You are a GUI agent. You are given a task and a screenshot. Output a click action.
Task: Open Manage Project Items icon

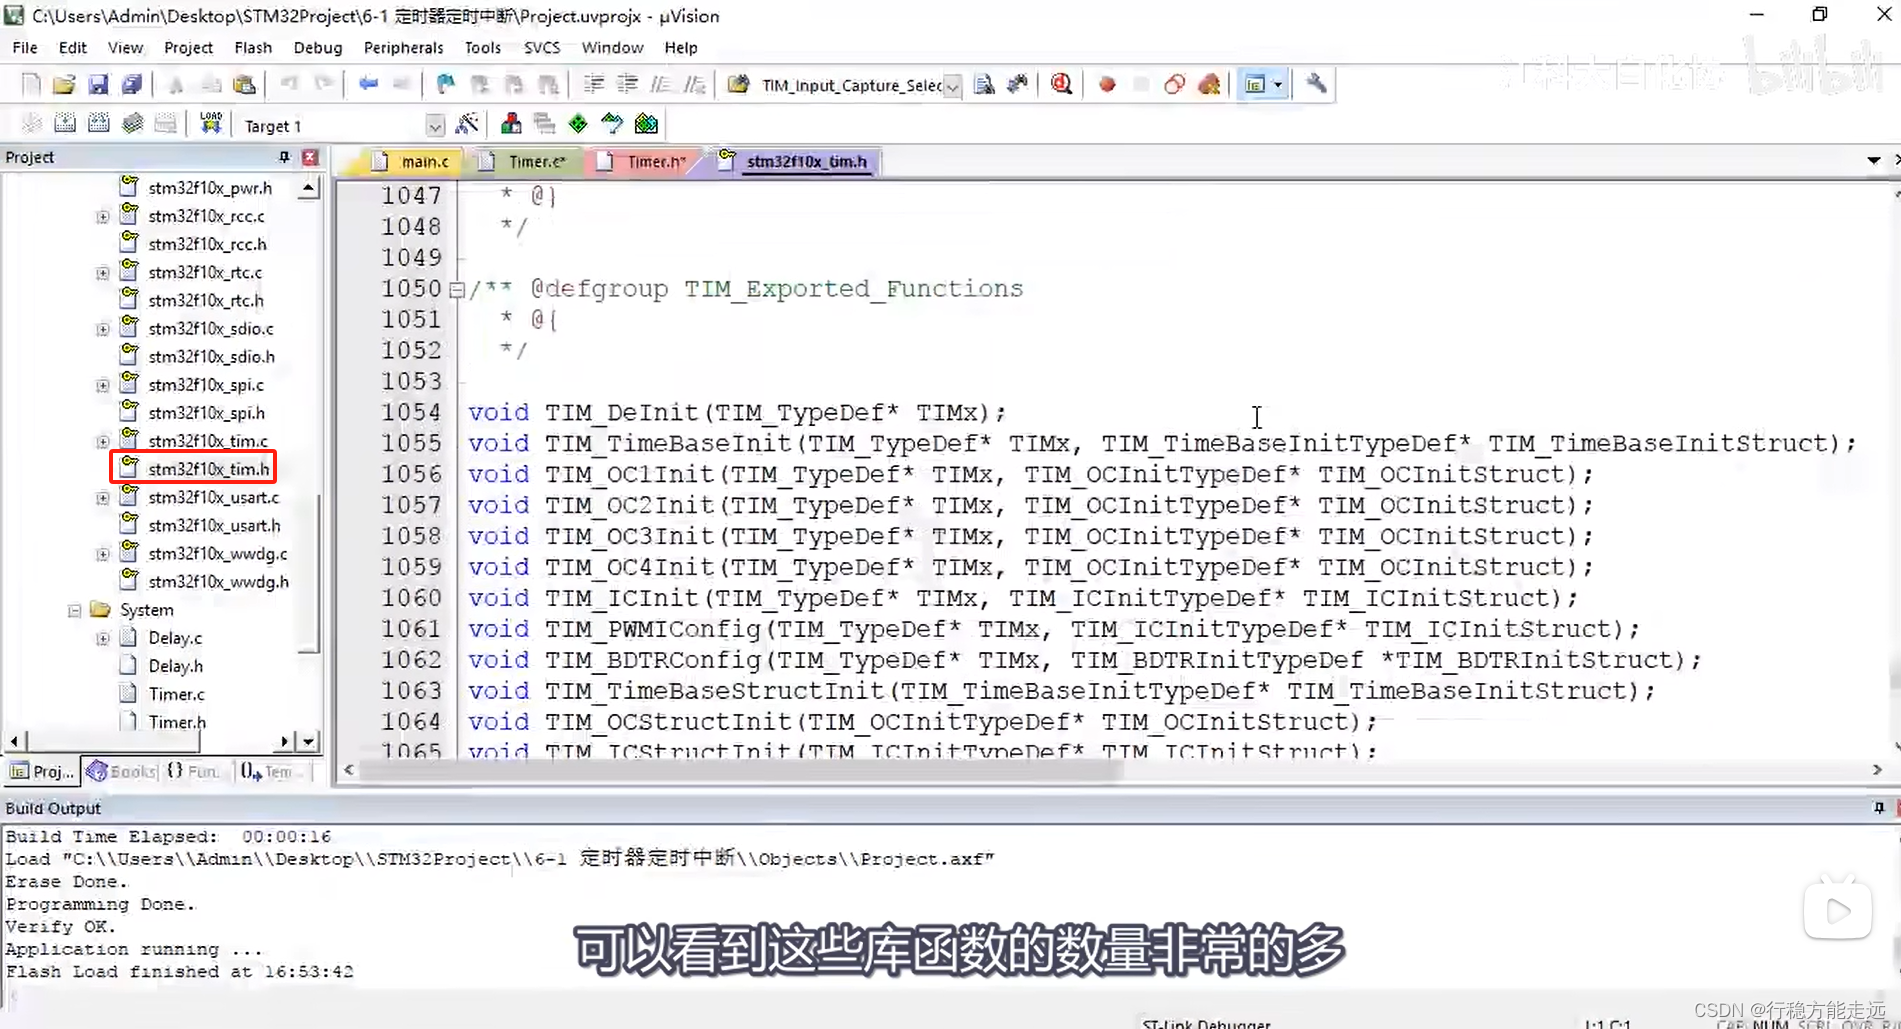click(x=511, y=124)
